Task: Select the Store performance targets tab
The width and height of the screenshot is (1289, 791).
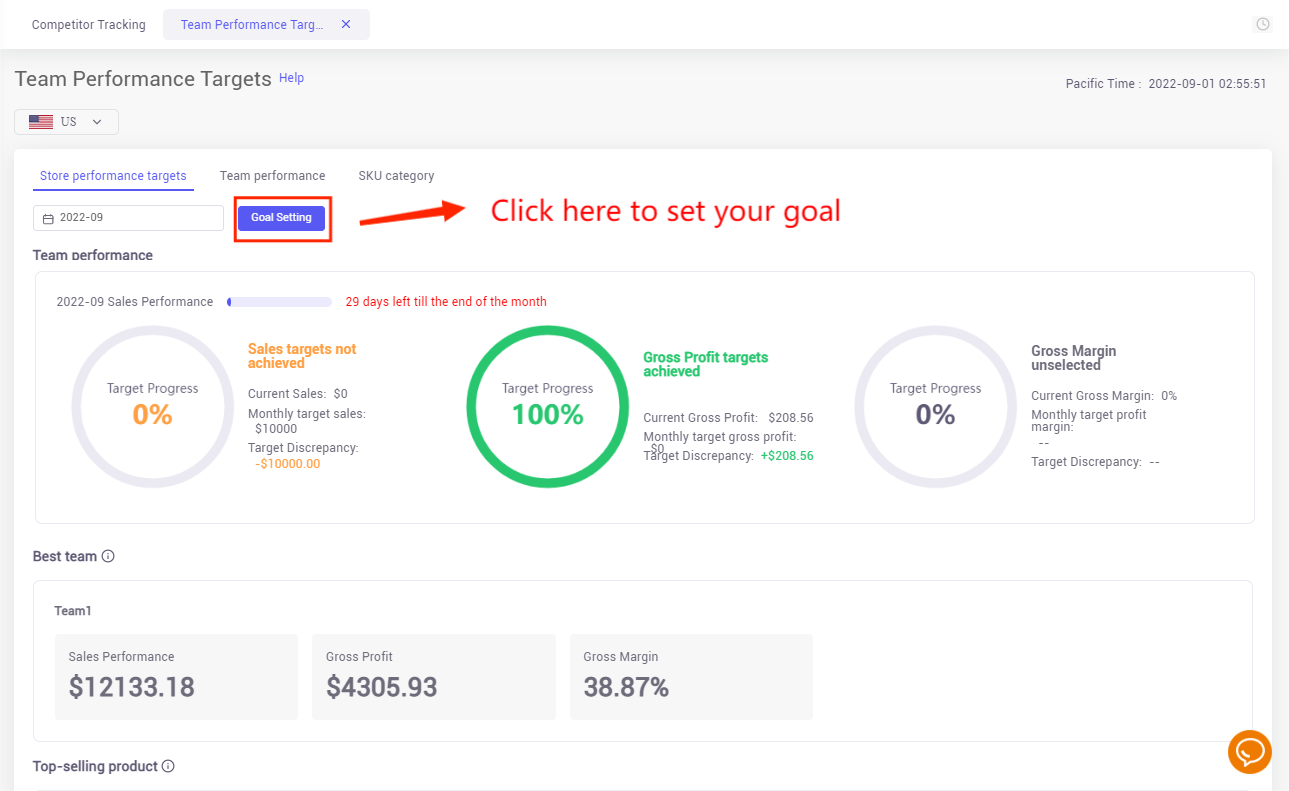Action: point(113,176)
